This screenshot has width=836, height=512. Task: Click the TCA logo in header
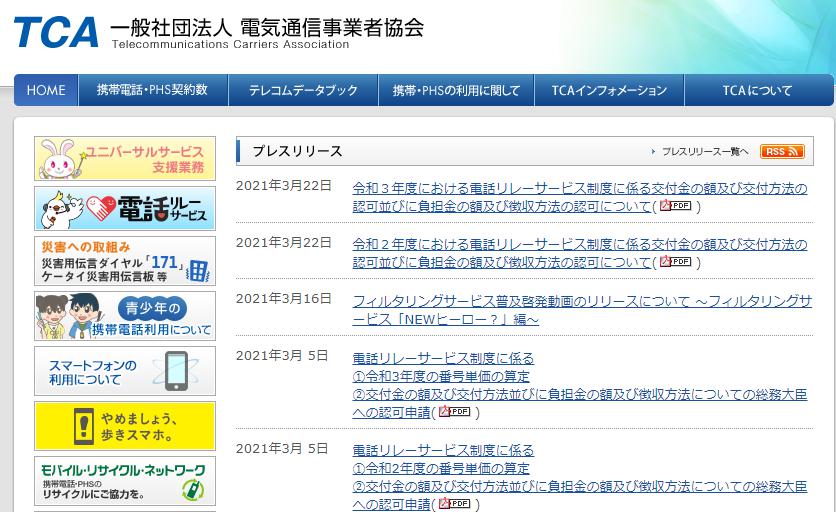pyautogui.click(x=56, y=32)
